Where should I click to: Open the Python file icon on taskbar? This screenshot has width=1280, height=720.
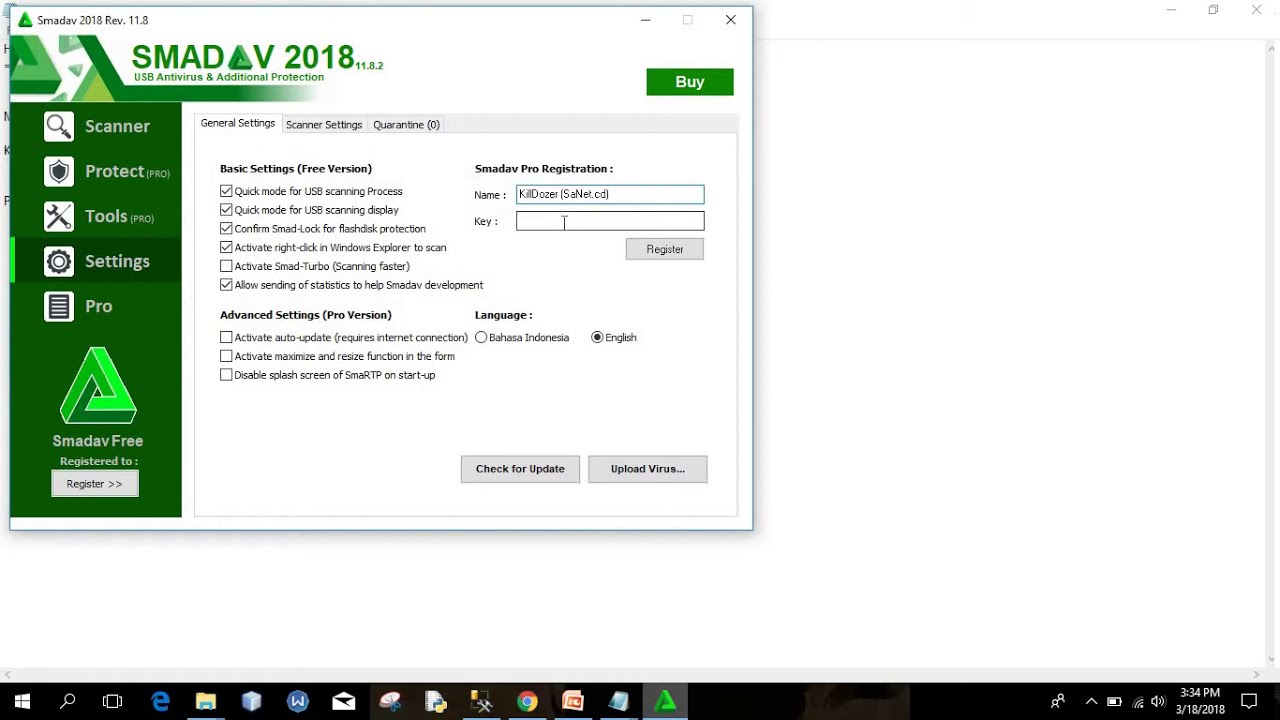[x=435, y=702]
